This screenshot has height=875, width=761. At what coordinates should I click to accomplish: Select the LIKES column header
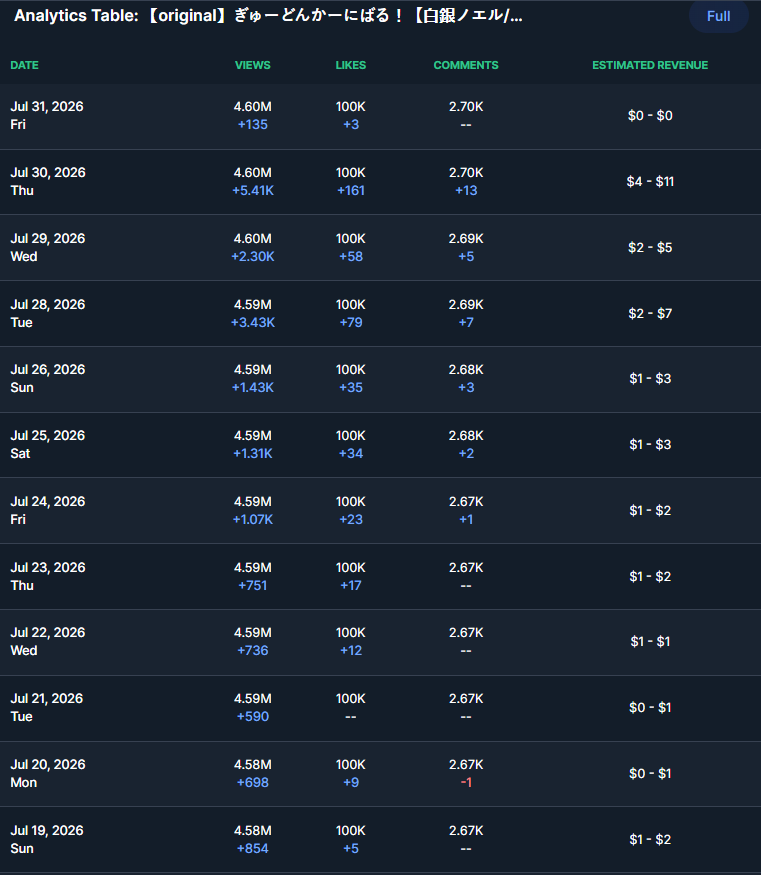click(351, 65)
